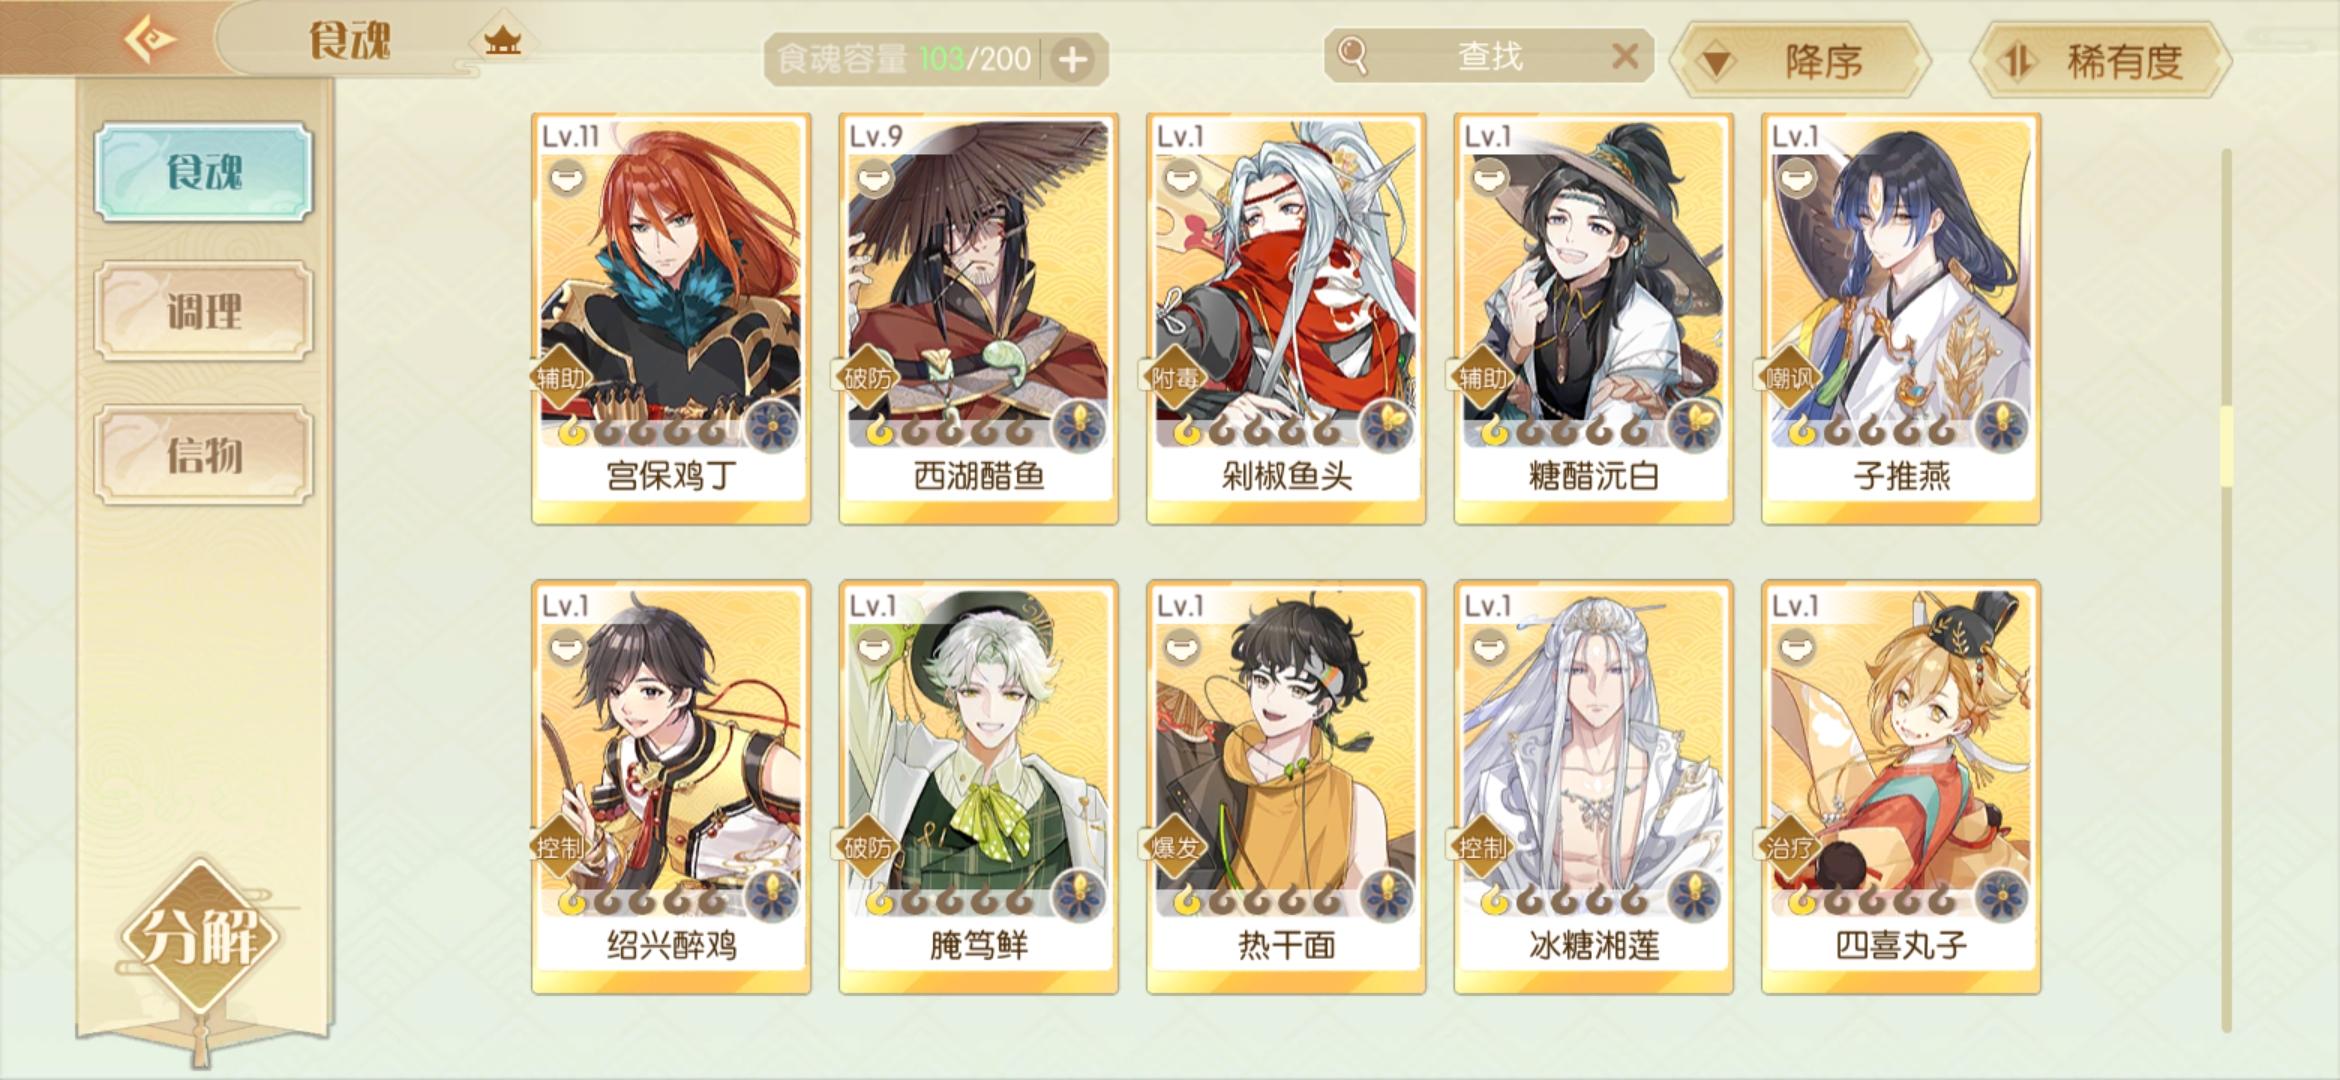Switch to the 调理 tab

coord(204,311)
